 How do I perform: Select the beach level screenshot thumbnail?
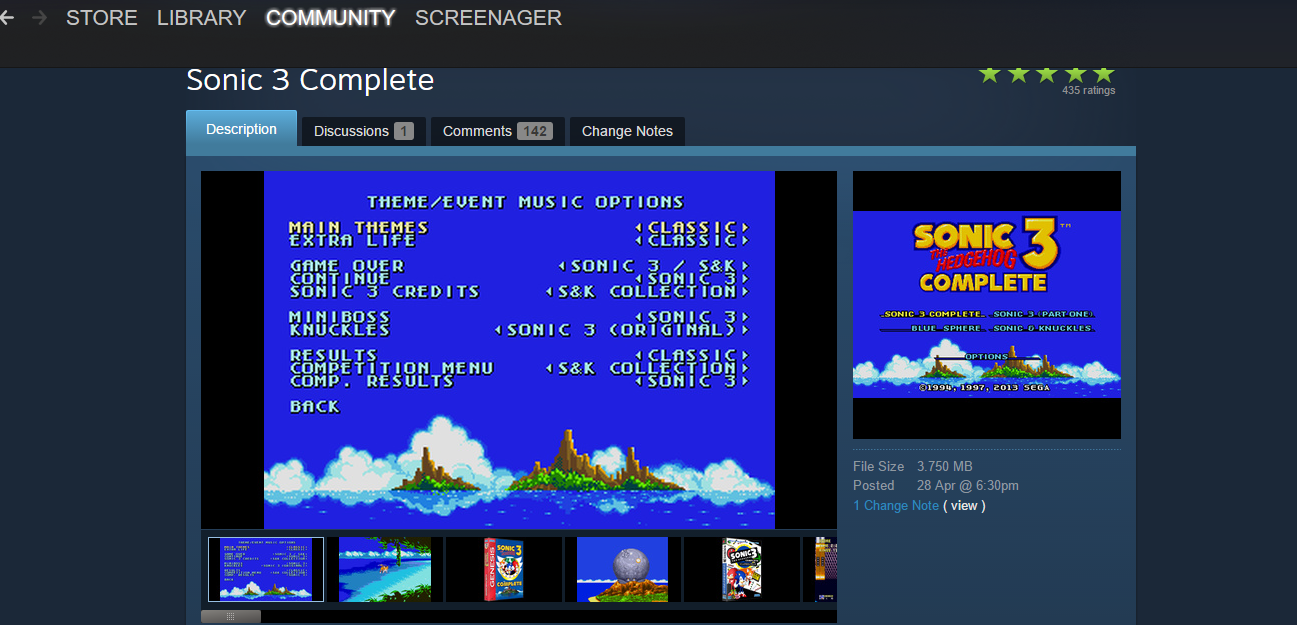click(x=385, y=569)
